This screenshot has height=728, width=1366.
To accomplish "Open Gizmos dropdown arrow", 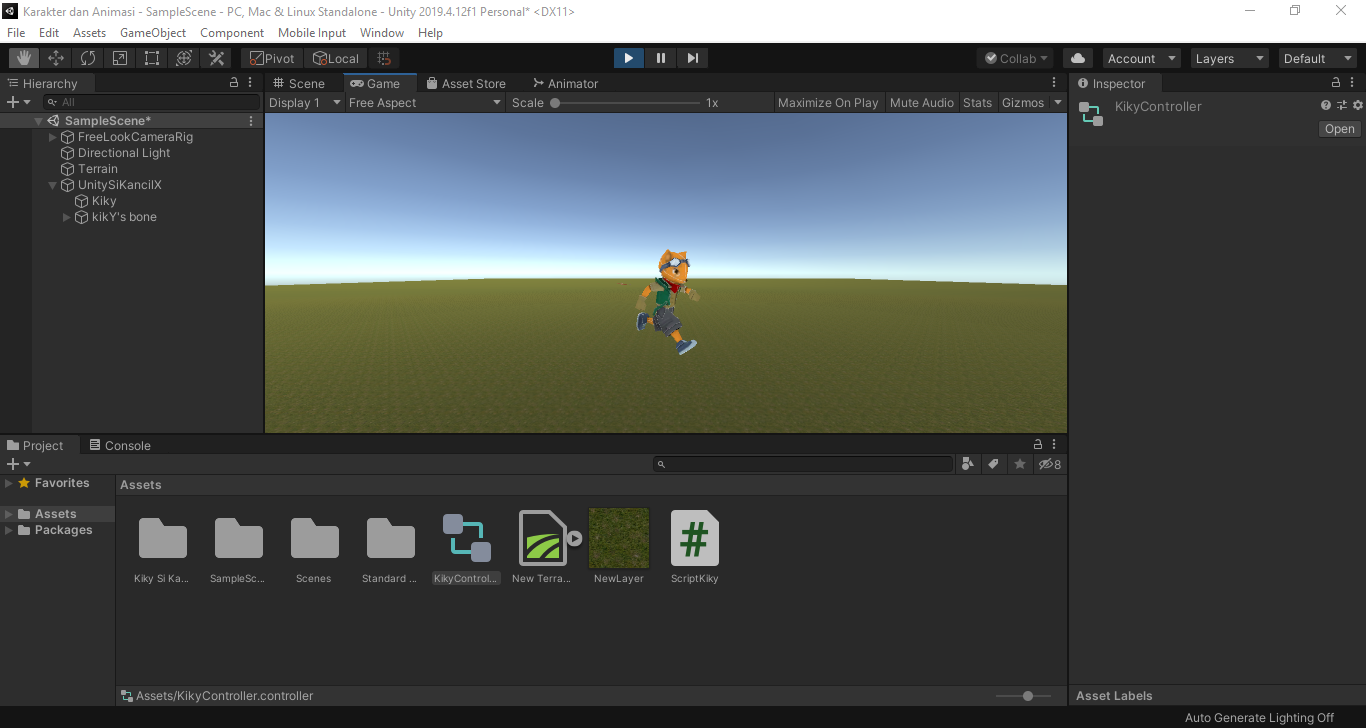I will pyautogui.click(x=1058, y=102).
